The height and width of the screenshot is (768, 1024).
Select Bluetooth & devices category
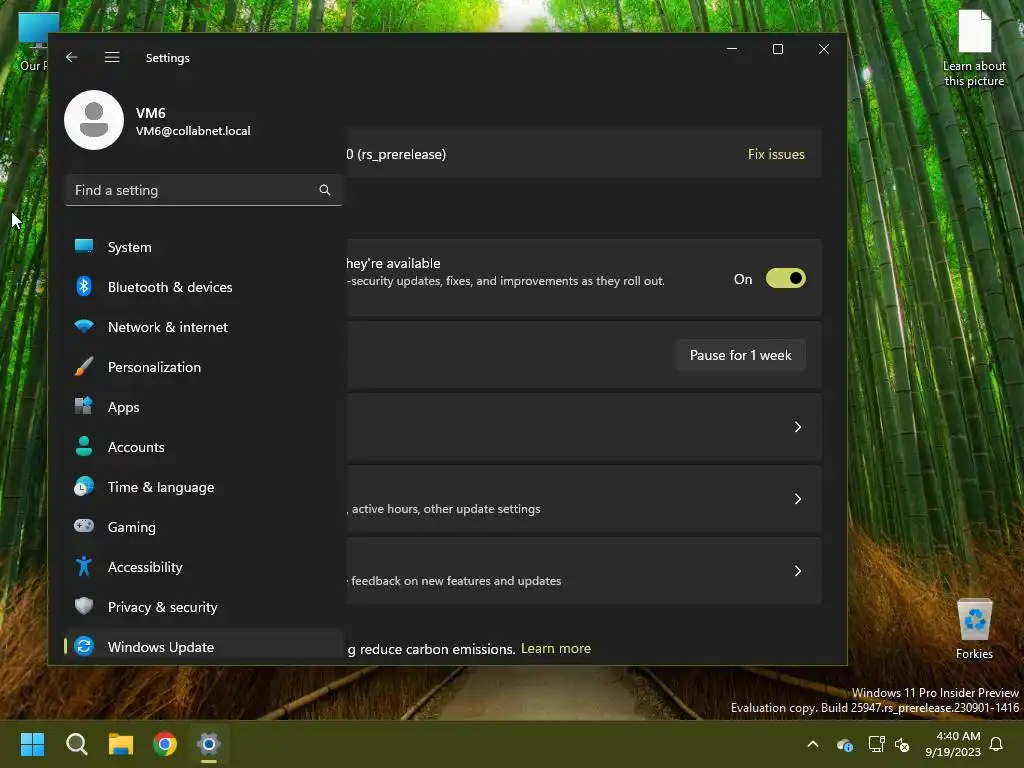pyautogui.click(x=204, y=287)
